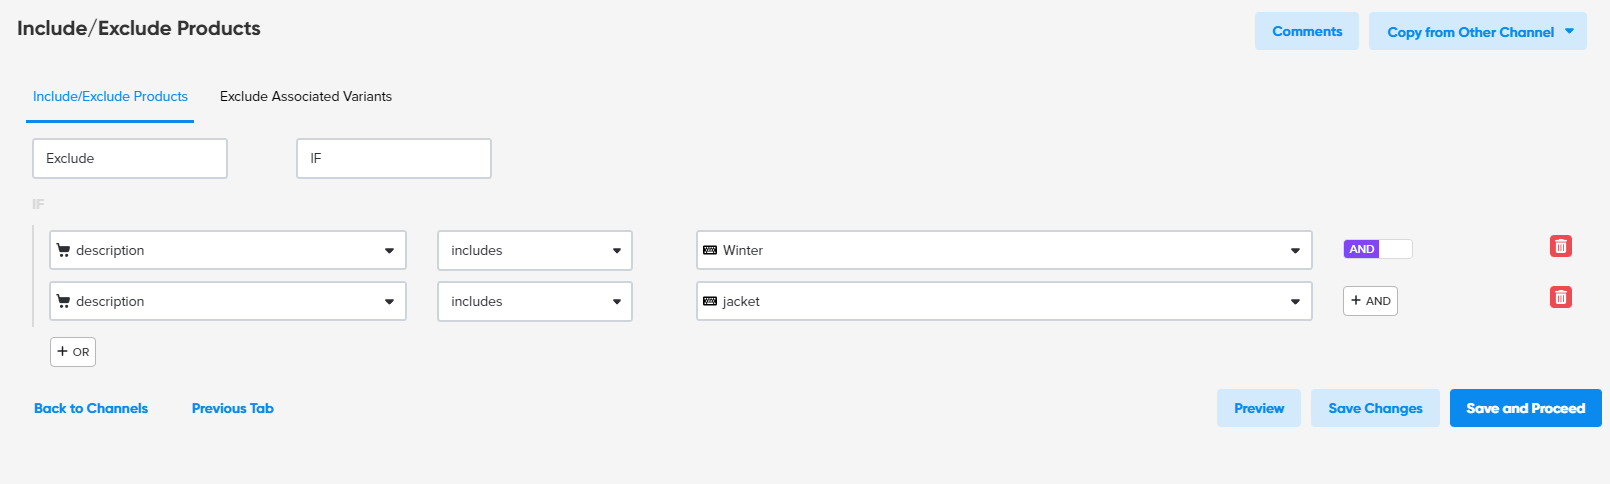Open the Comments panel
The height and width of the screenshot is (484, 1610).
point(1306,32)
